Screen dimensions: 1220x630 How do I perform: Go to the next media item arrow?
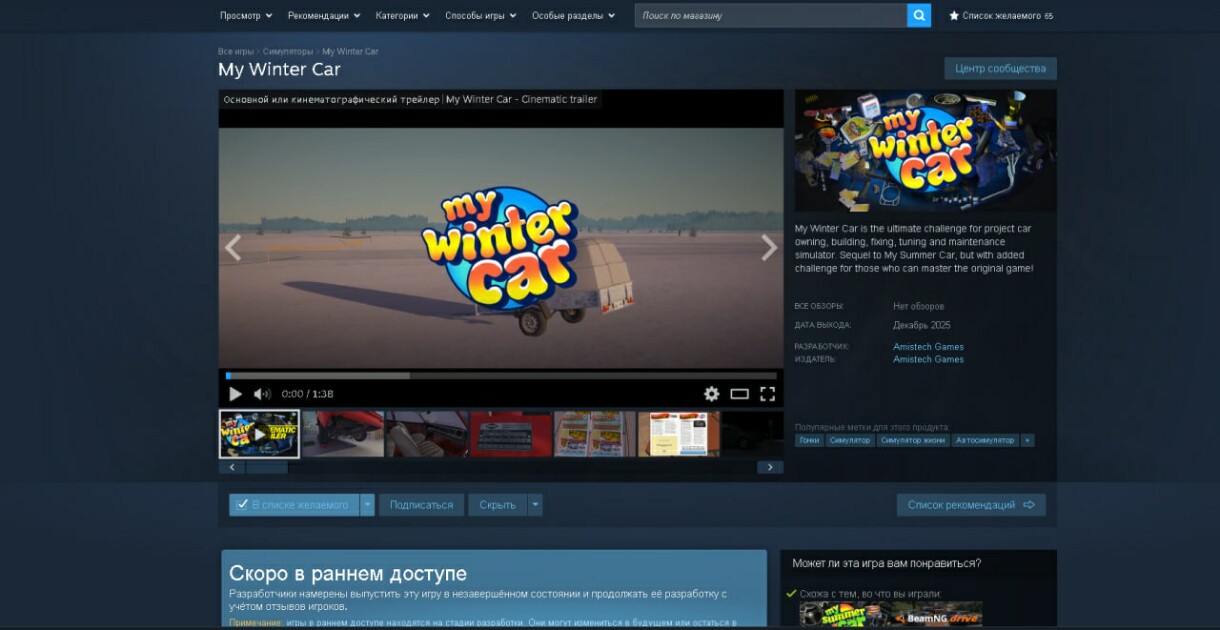[x=769, y=248]
